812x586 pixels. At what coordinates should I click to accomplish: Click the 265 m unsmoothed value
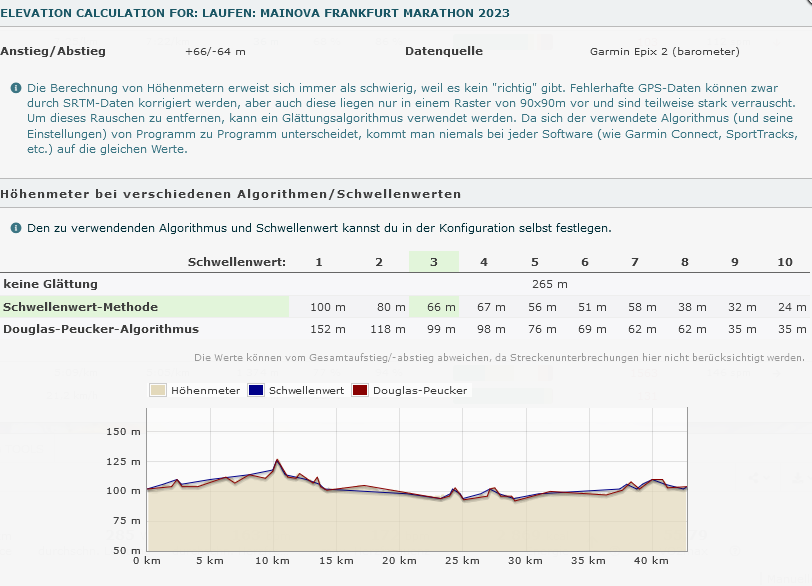click(x=549, y=284)
